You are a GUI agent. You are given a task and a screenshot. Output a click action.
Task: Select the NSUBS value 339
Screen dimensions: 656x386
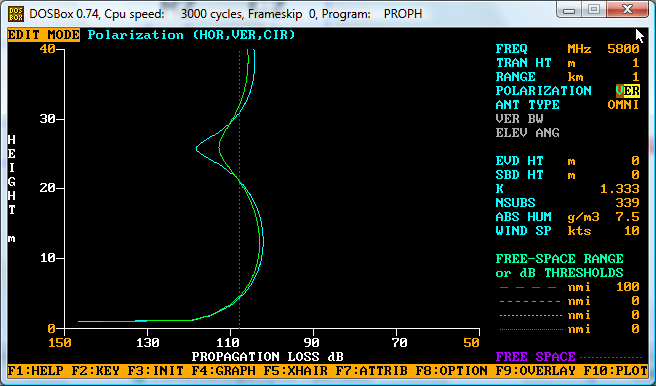pyautogui.click(x=628, y=203)
